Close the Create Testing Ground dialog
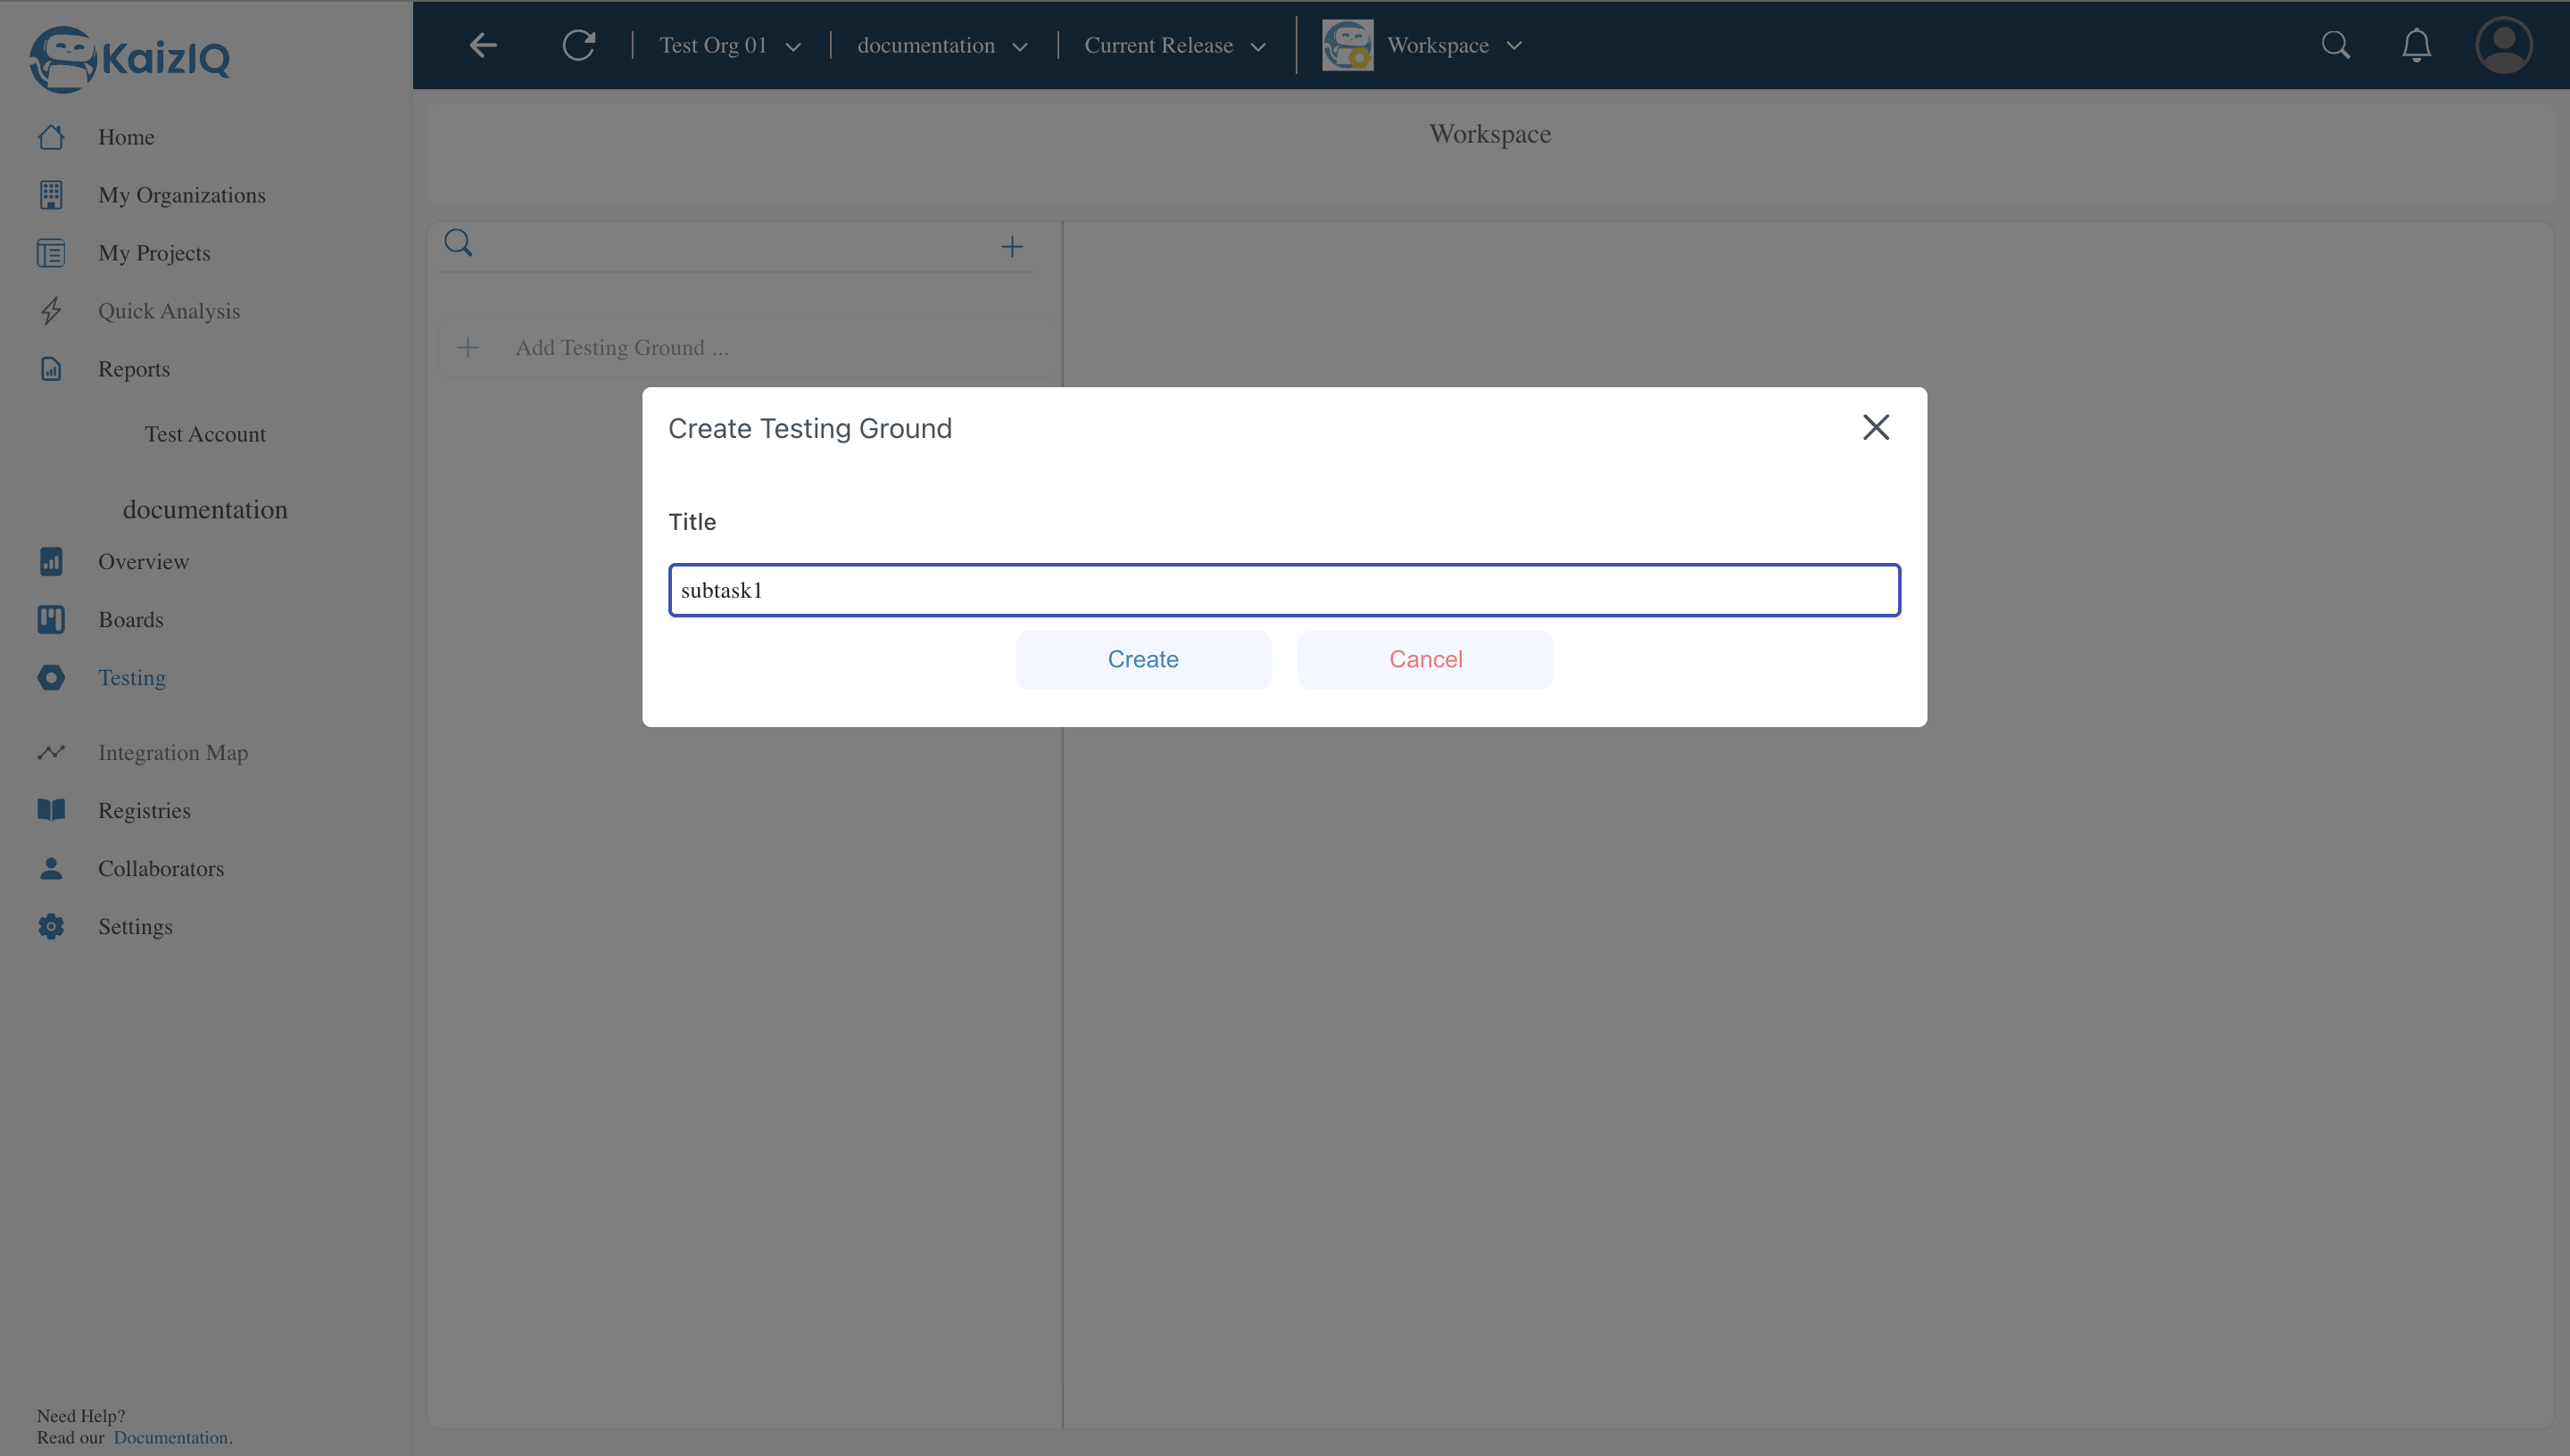The width and height of the screenshot is (2570, 1456). pyautogui.click(x=1876, y=428)
